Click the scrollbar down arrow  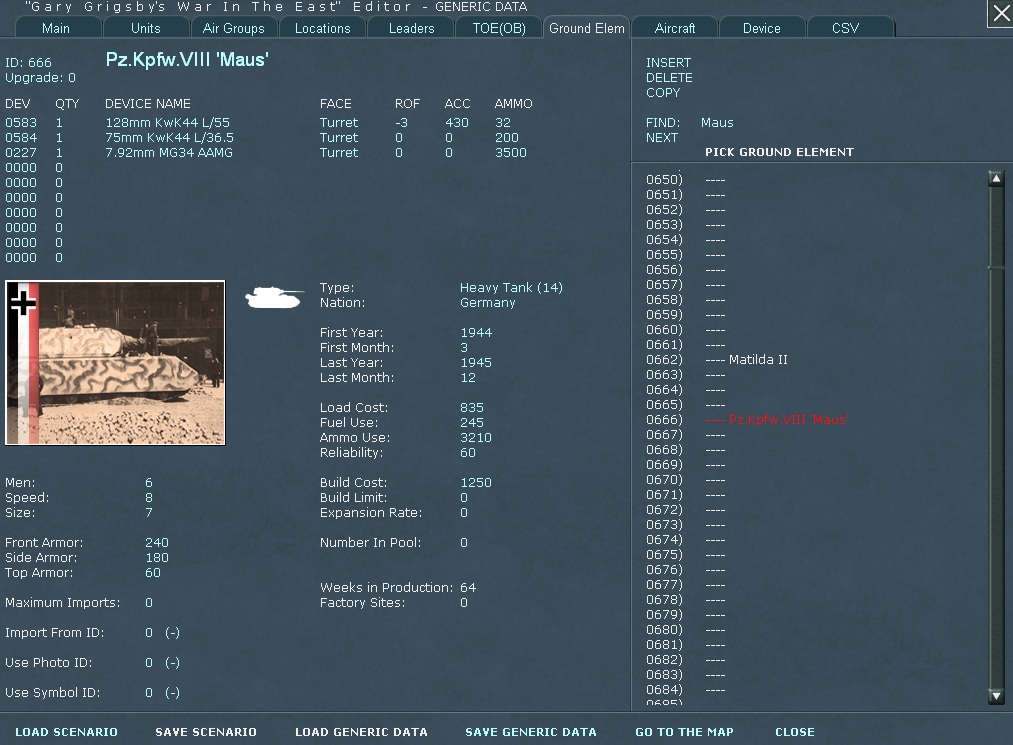(x=996, y=696)
